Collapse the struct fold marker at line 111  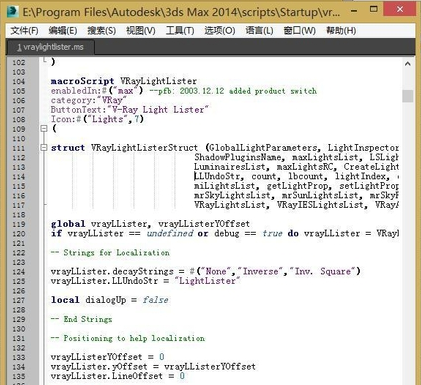tap(44, 147)
